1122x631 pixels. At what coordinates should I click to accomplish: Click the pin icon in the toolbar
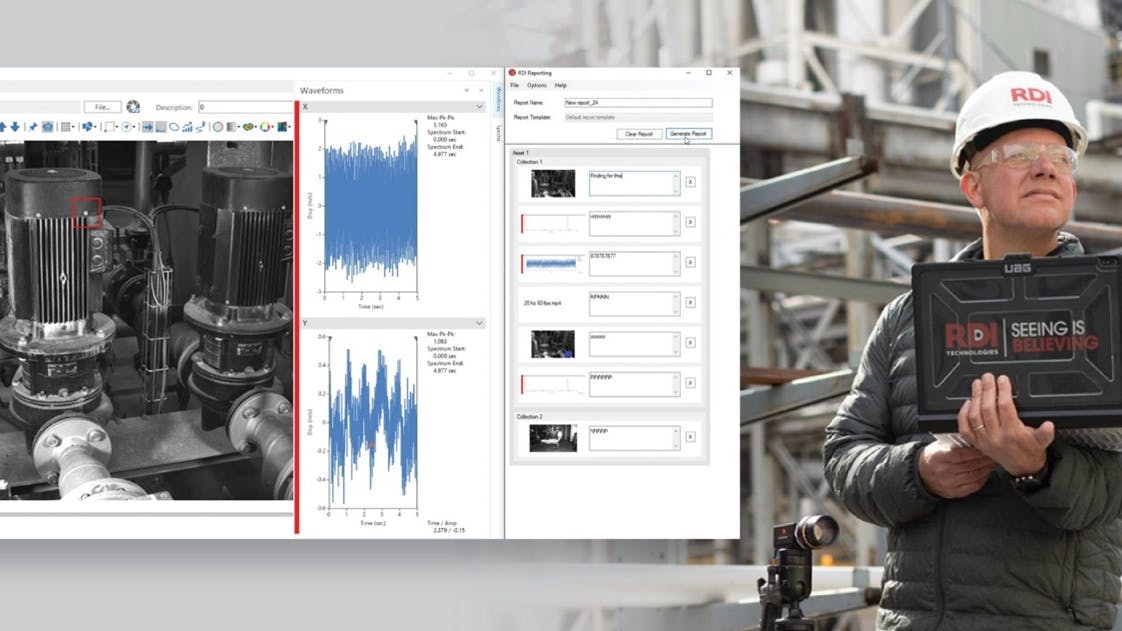pyautogui.click(x=32, y=127)
